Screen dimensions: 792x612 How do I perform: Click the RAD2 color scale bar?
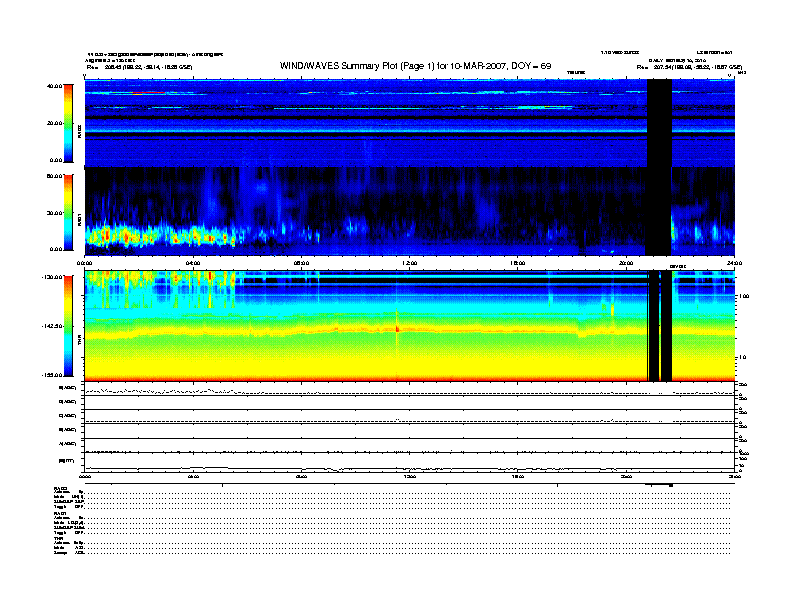click(x=68, y=123)
